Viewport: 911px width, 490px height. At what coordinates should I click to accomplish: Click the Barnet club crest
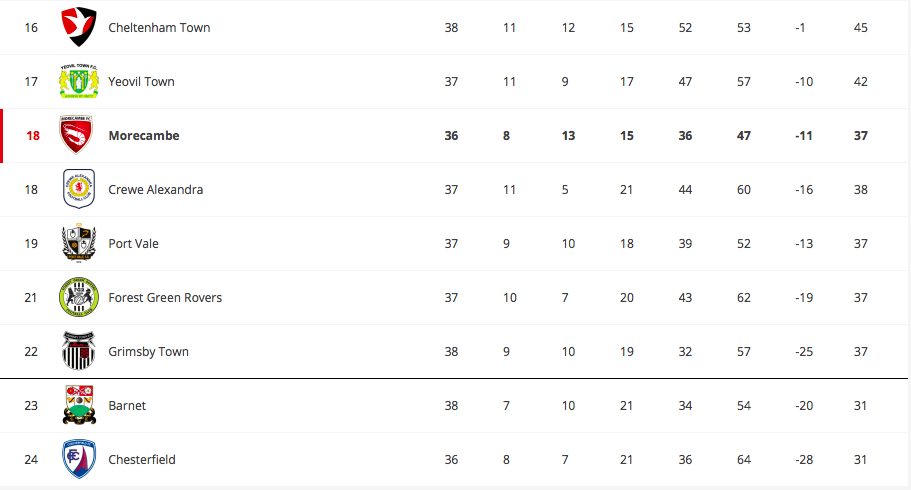point(78,405)
